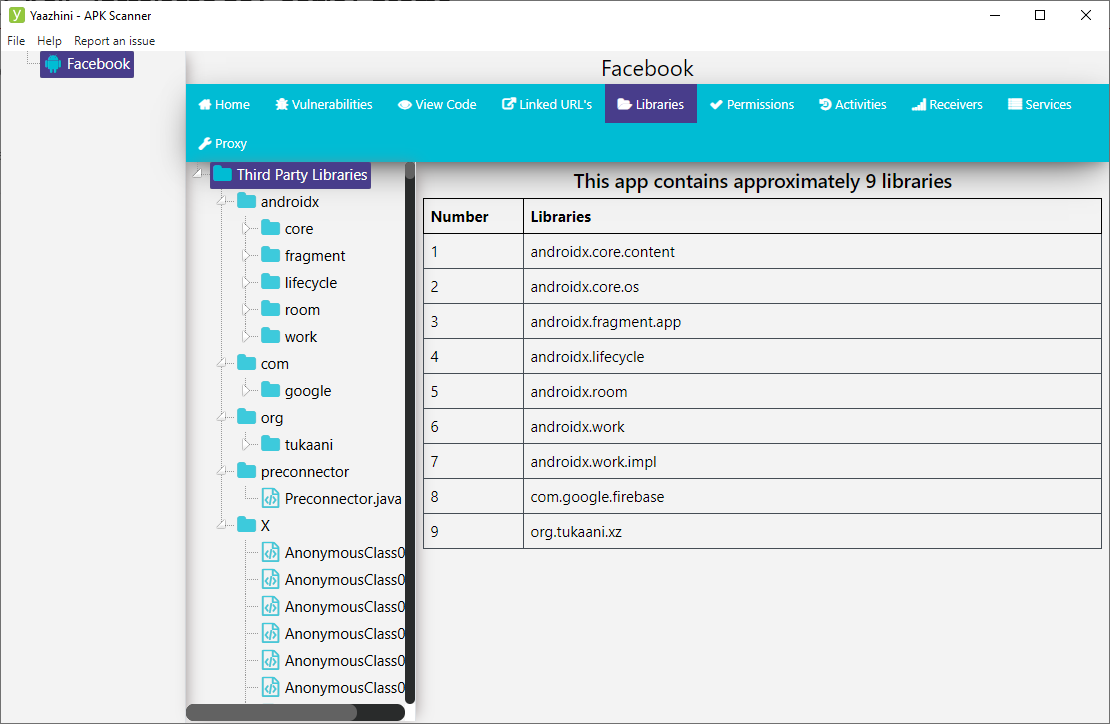
Task: Expand the work folder node
Action: (246, 336)
